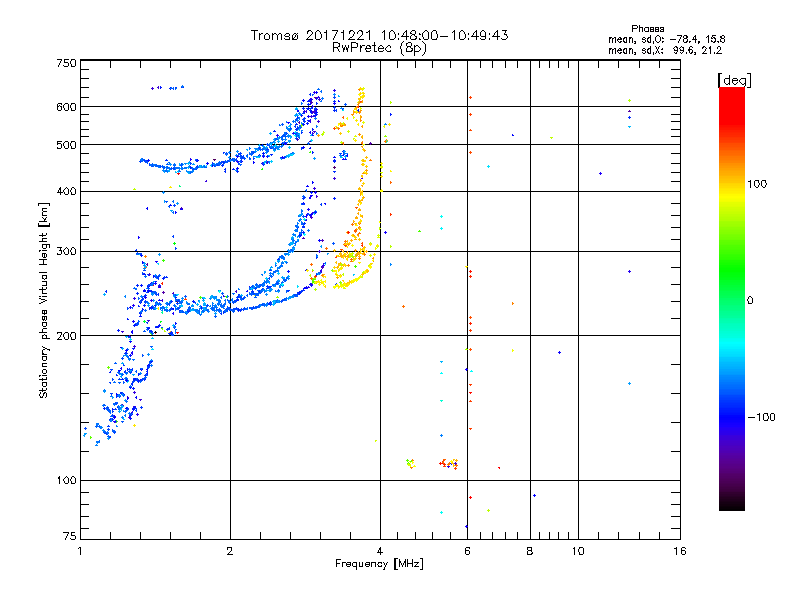Click the y-axis tick label "500"
The height and width of the screenshot is (600, 800).
tap(66, 145)
